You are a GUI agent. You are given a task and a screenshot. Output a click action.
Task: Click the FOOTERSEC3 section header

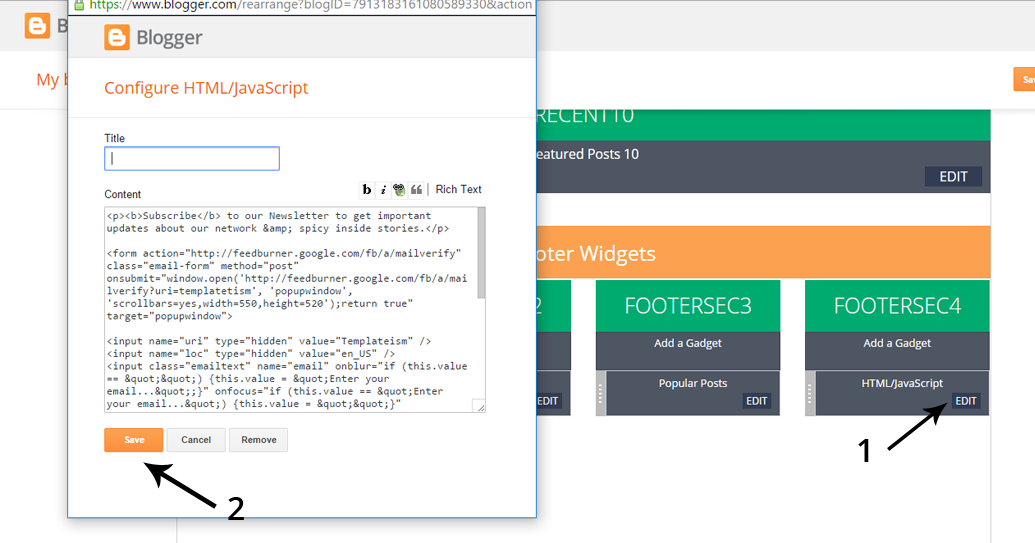point(688,306)
